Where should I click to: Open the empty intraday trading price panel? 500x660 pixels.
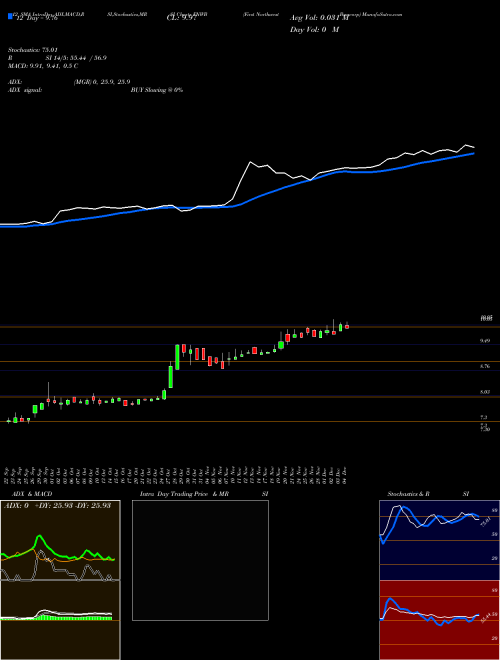tap(200, 560)
